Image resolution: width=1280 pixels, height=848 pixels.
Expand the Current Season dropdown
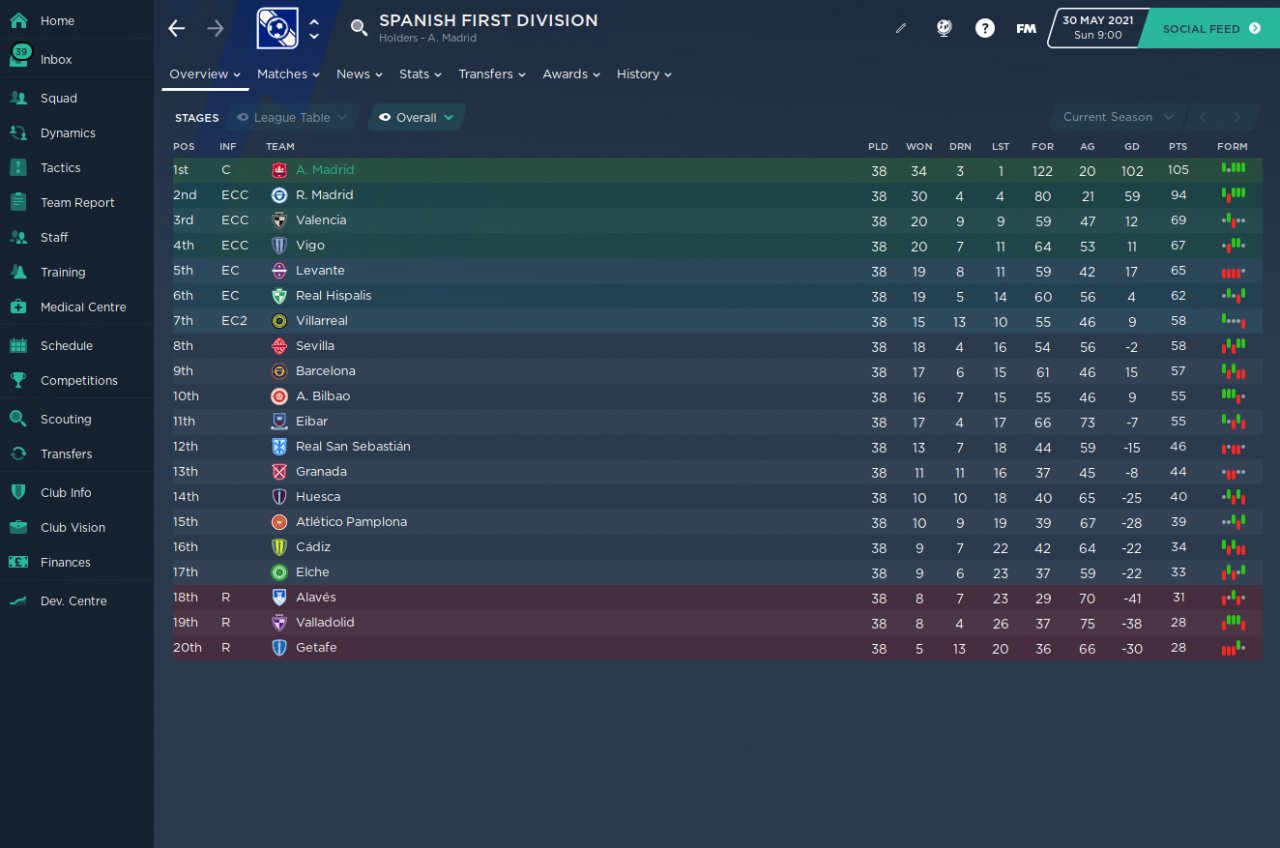[1117, 117]
